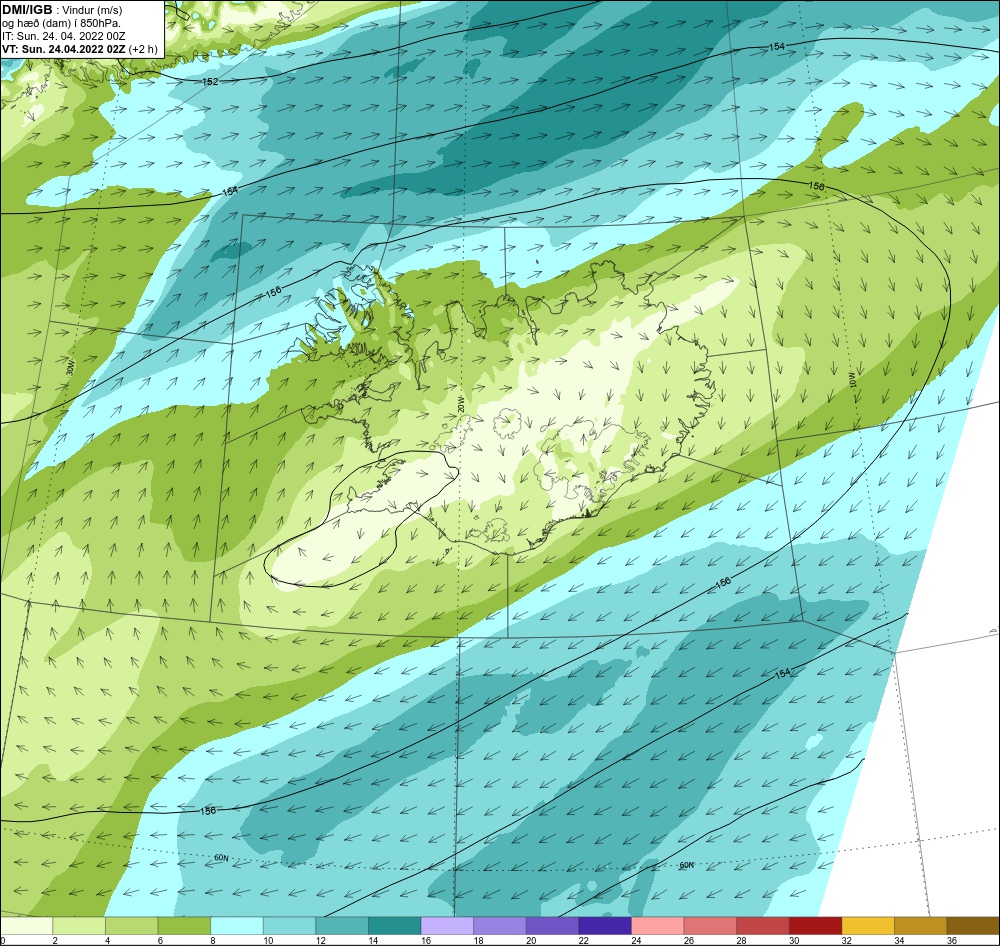This screenshot has width=1000, height=946.
Task: Select the brown above-36 m/s legend swatch
Action: 973,926
